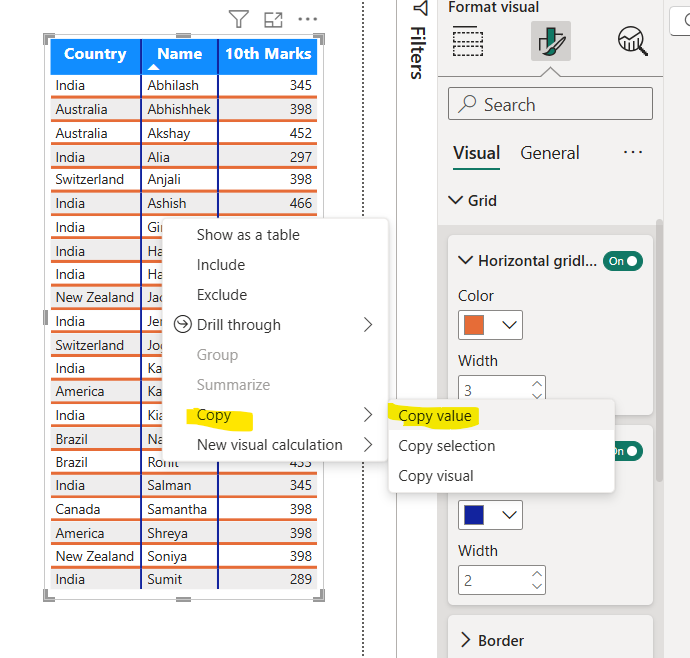Open the Drill through submenu
The width and height of the screenshot is (690, 658).
[x=238, y=325]
